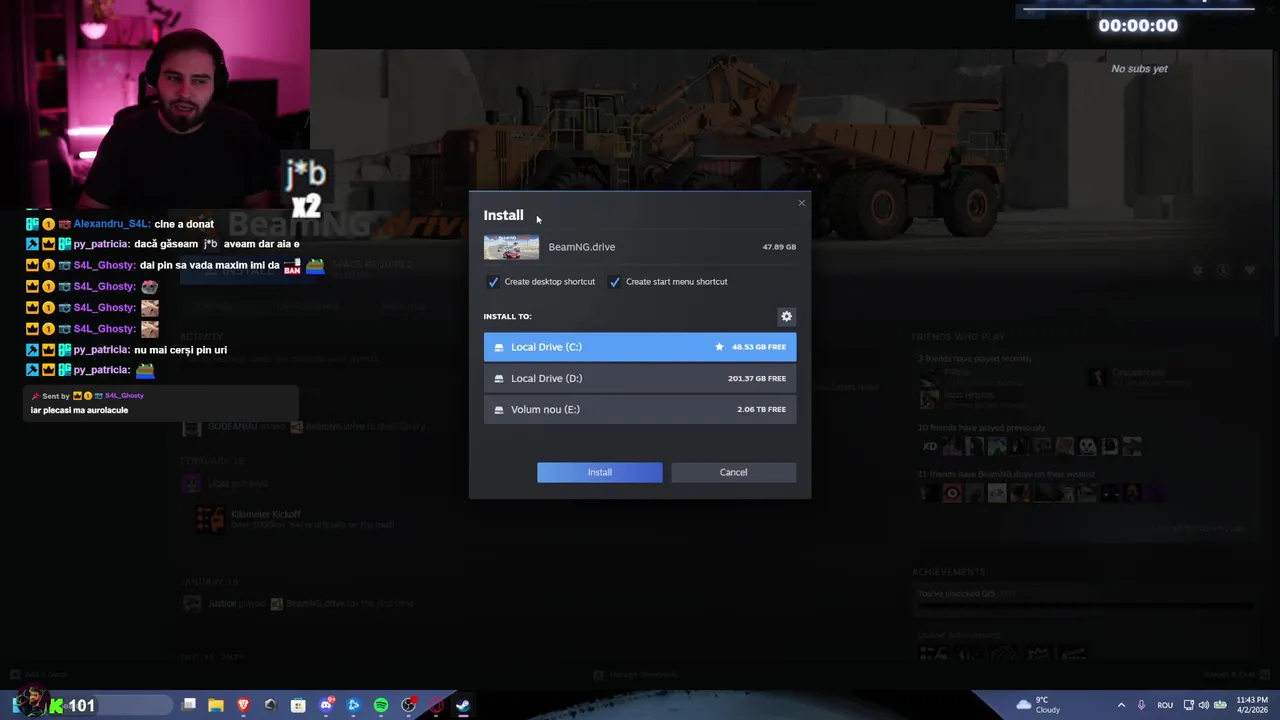The width and height of the screenshot is (1280, 720).
Task: Click the BeamNG.drive game thumbnail
Action: (511, 247)
